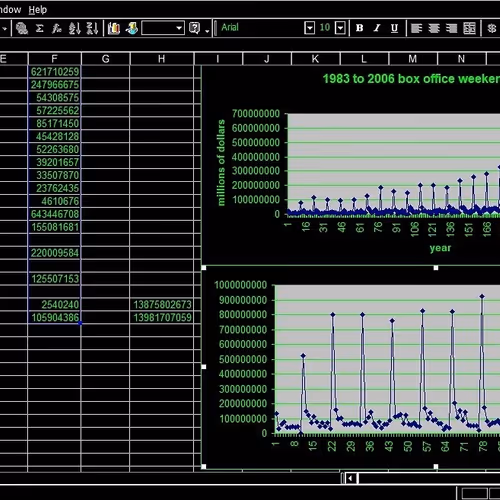500x500 pixels.
Task: Sort descending with the Z-A icon
Action: [x=92, y=28]
